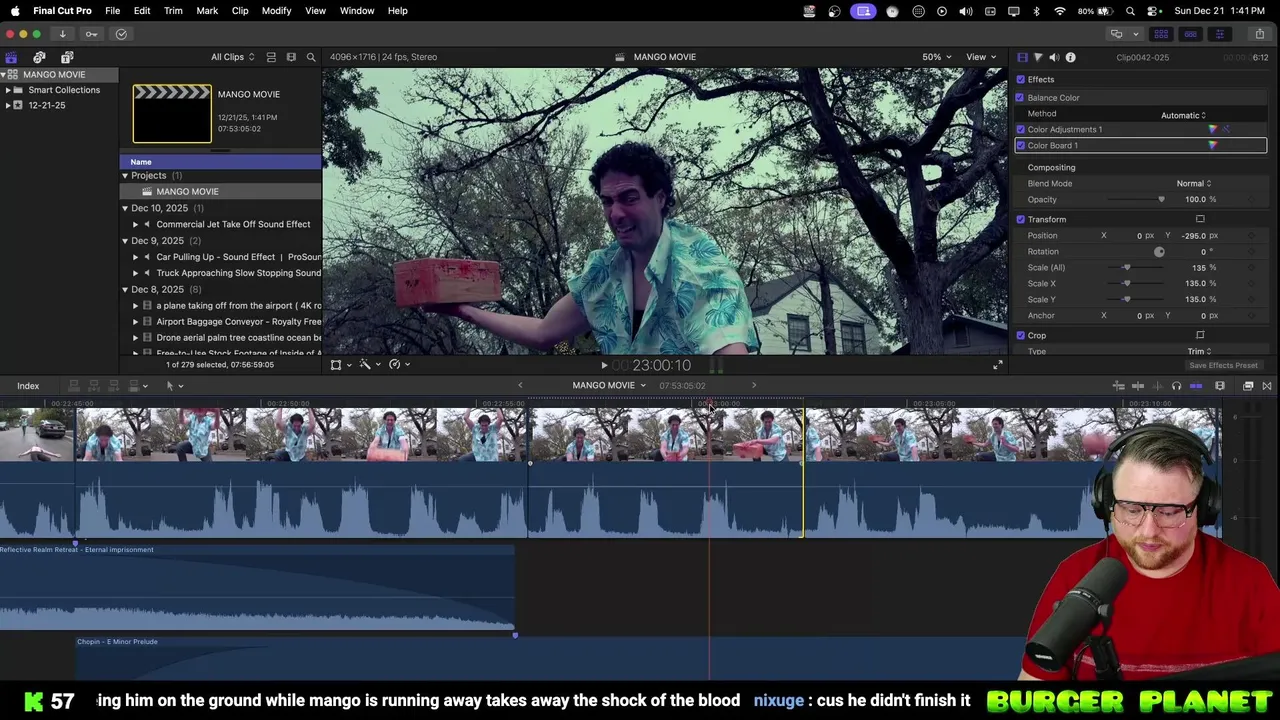Viewport: 1280px width, 720px height.
Task: Toggle the Crop checkbox
Action: (1021, 335)
